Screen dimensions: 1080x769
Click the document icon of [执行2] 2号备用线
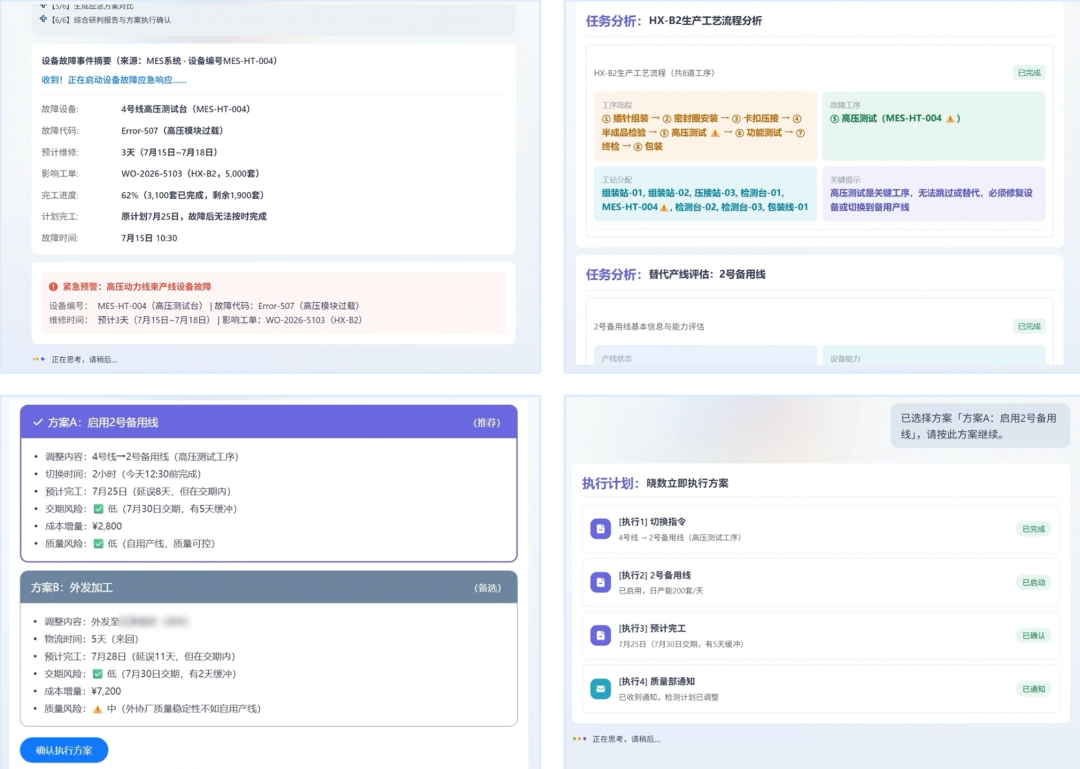[x=601, y=582]
